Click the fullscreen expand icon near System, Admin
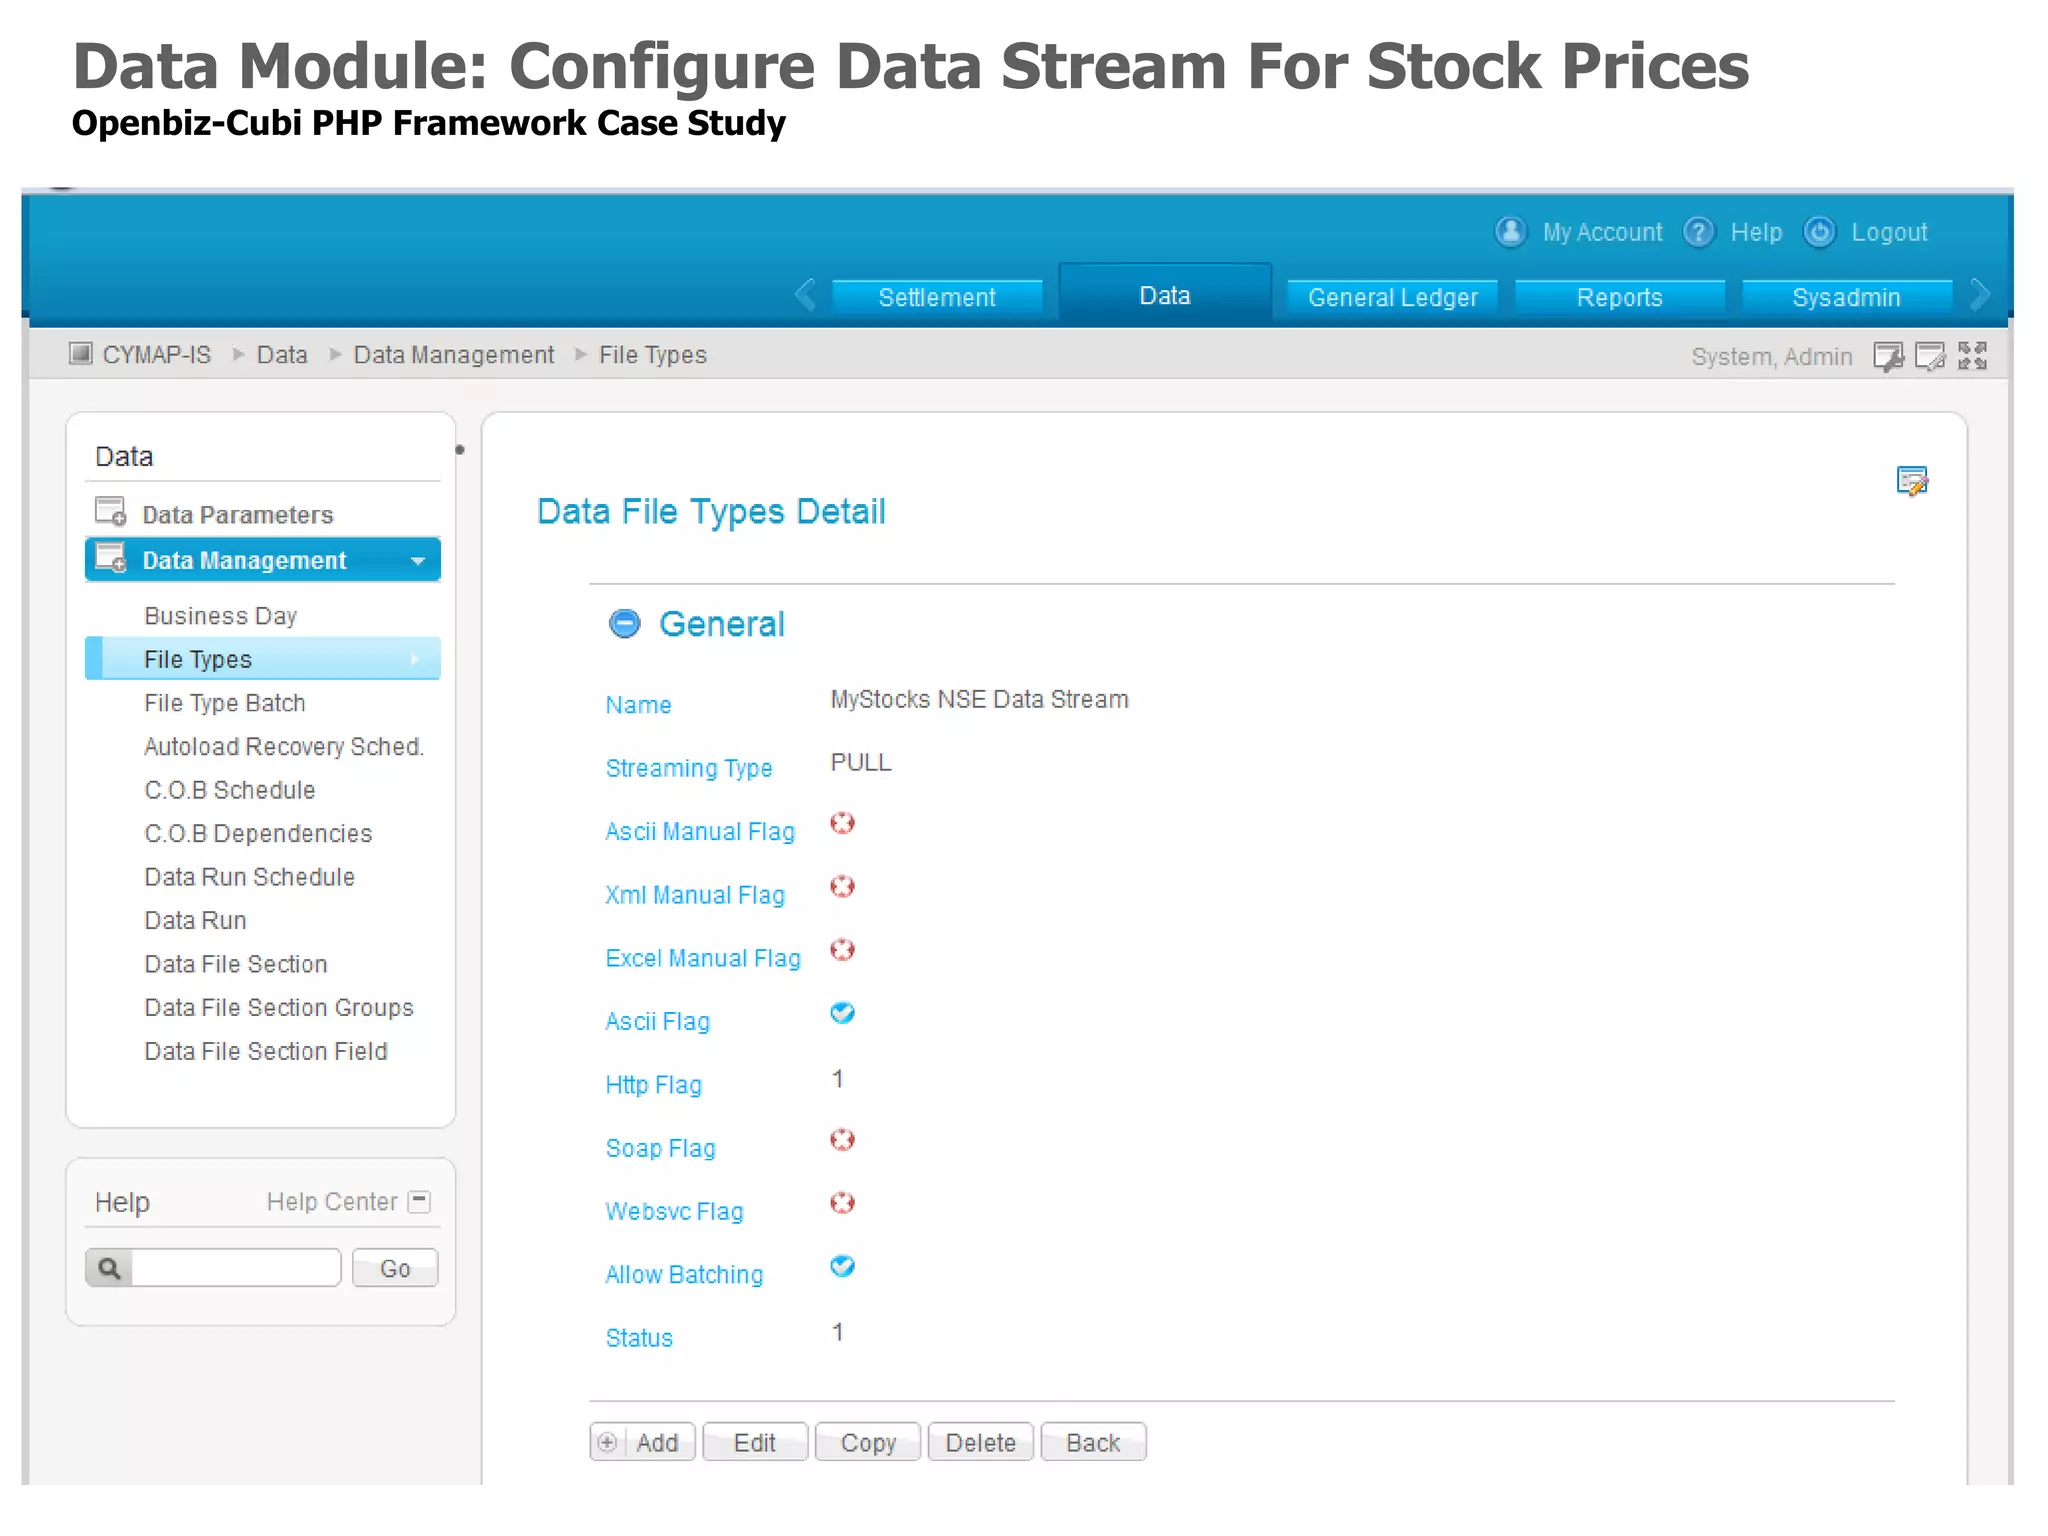Screen dimensions: 2048x1536 pyautogui.click(x=1972, y=356)
